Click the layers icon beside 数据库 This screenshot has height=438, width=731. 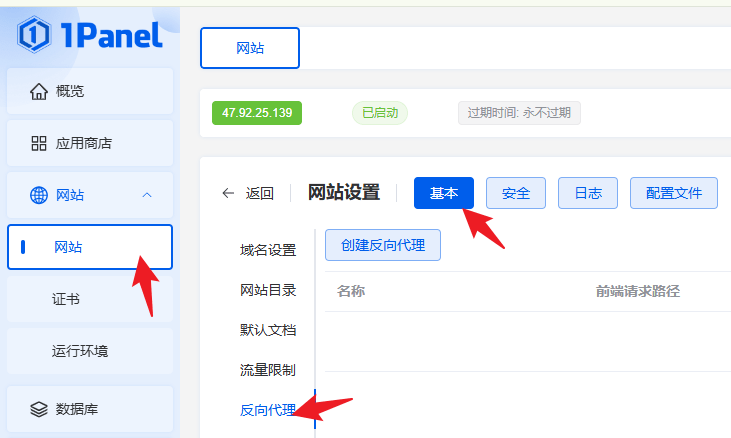[39, 409]
